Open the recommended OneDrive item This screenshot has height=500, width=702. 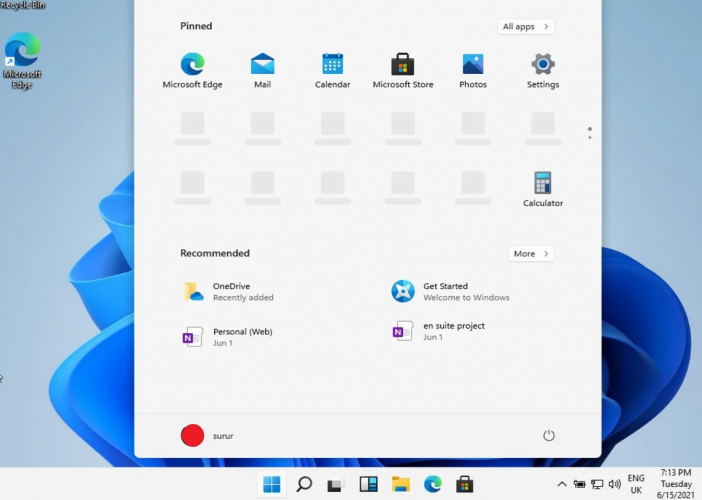229,291
